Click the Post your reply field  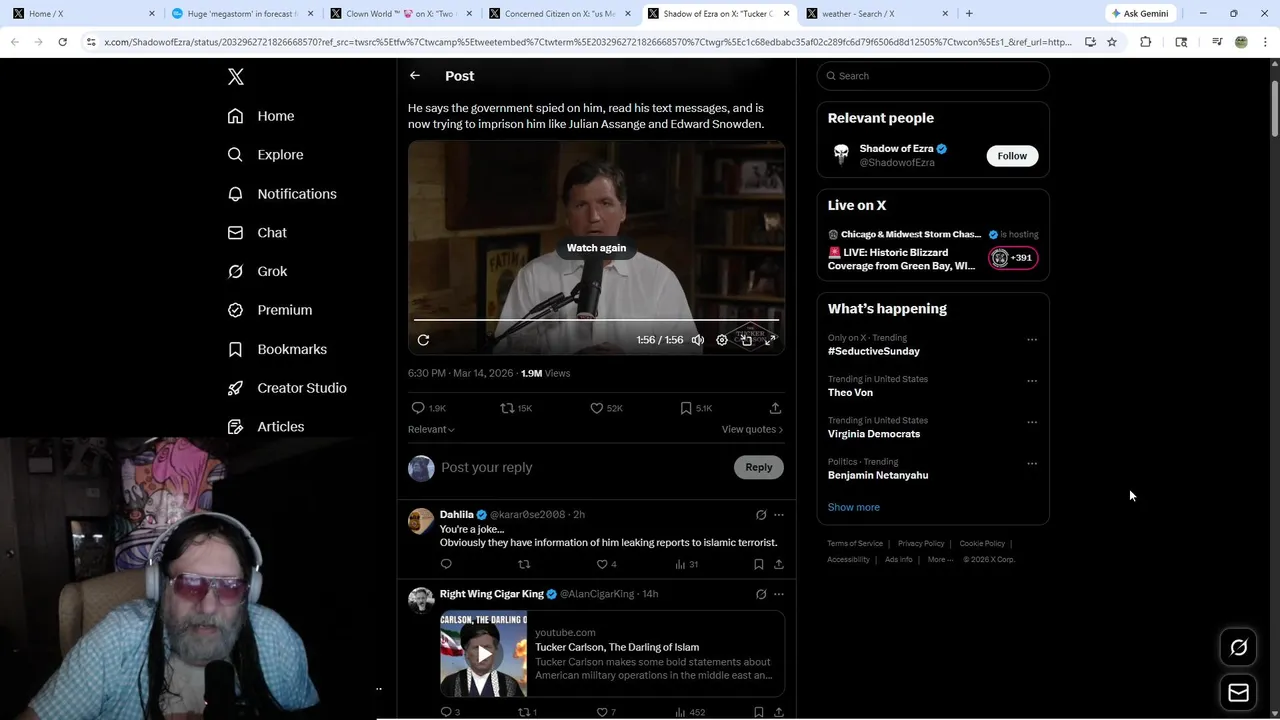[x=585, y=467]
